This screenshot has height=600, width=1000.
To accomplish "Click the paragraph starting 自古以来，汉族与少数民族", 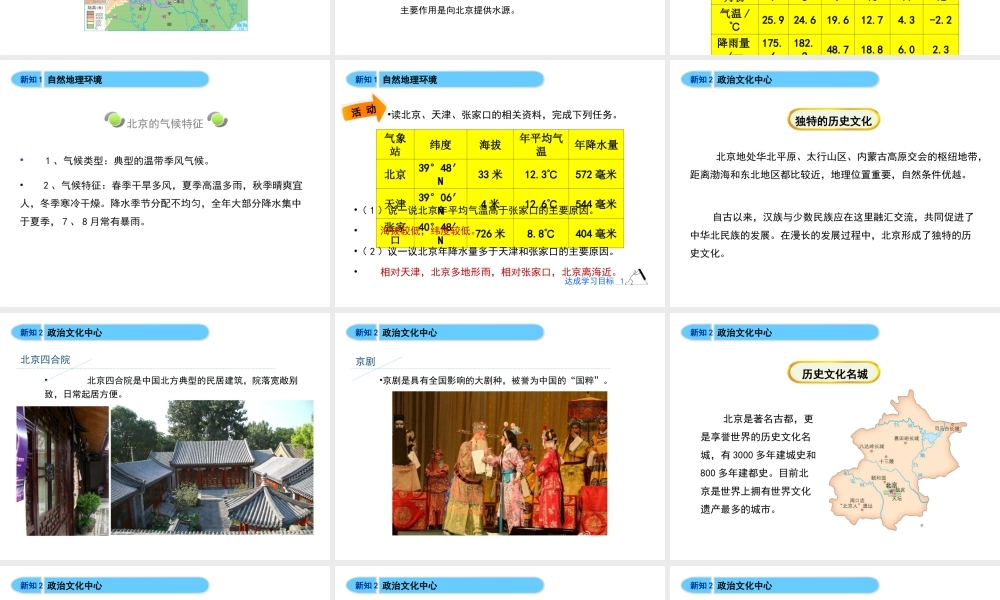I will pyautogui.click(x=832, y=235).
